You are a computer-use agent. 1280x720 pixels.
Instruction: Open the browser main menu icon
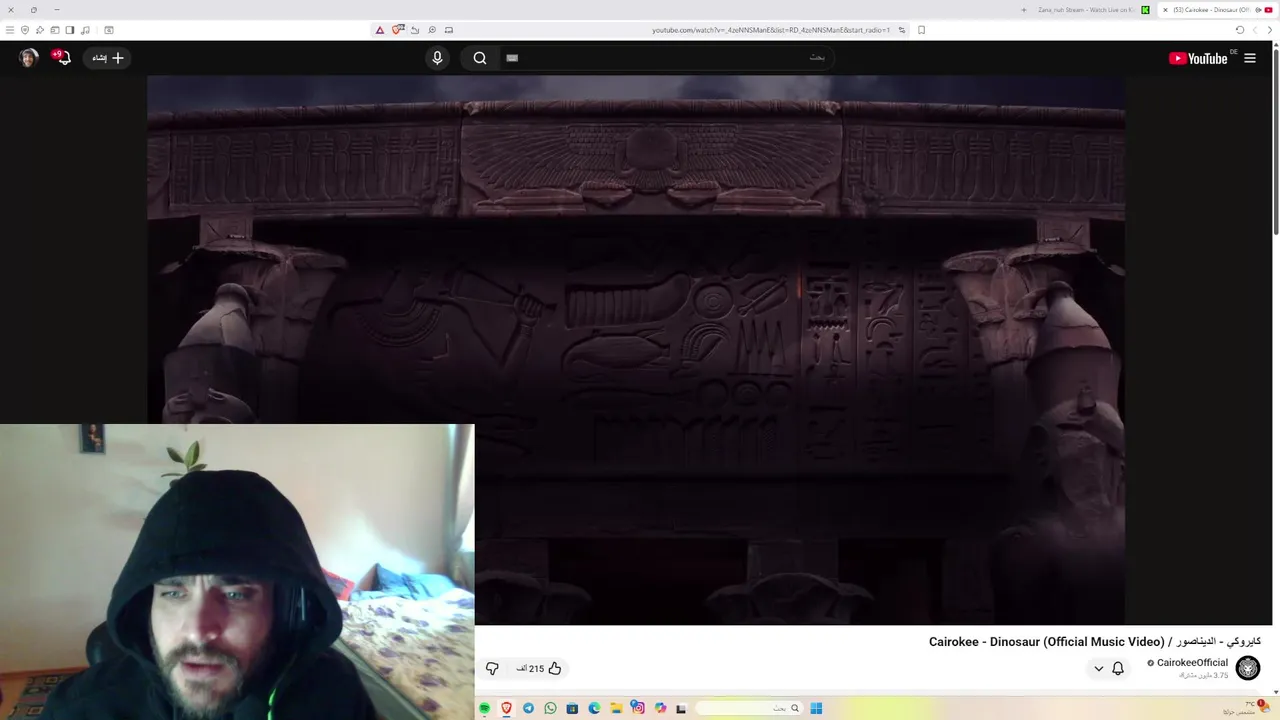click(10, 30)
